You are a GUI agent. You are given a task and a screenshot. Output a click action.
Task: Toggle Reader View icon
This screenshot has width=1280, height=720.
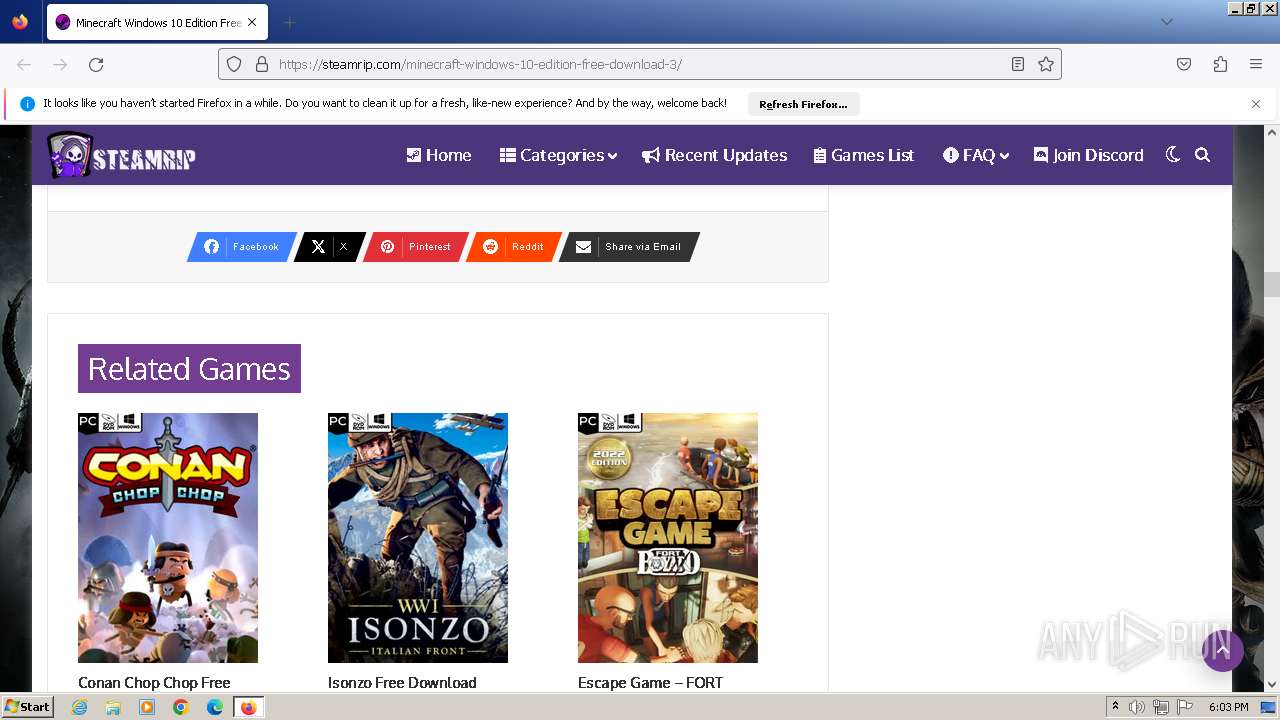pos(1018,64)
